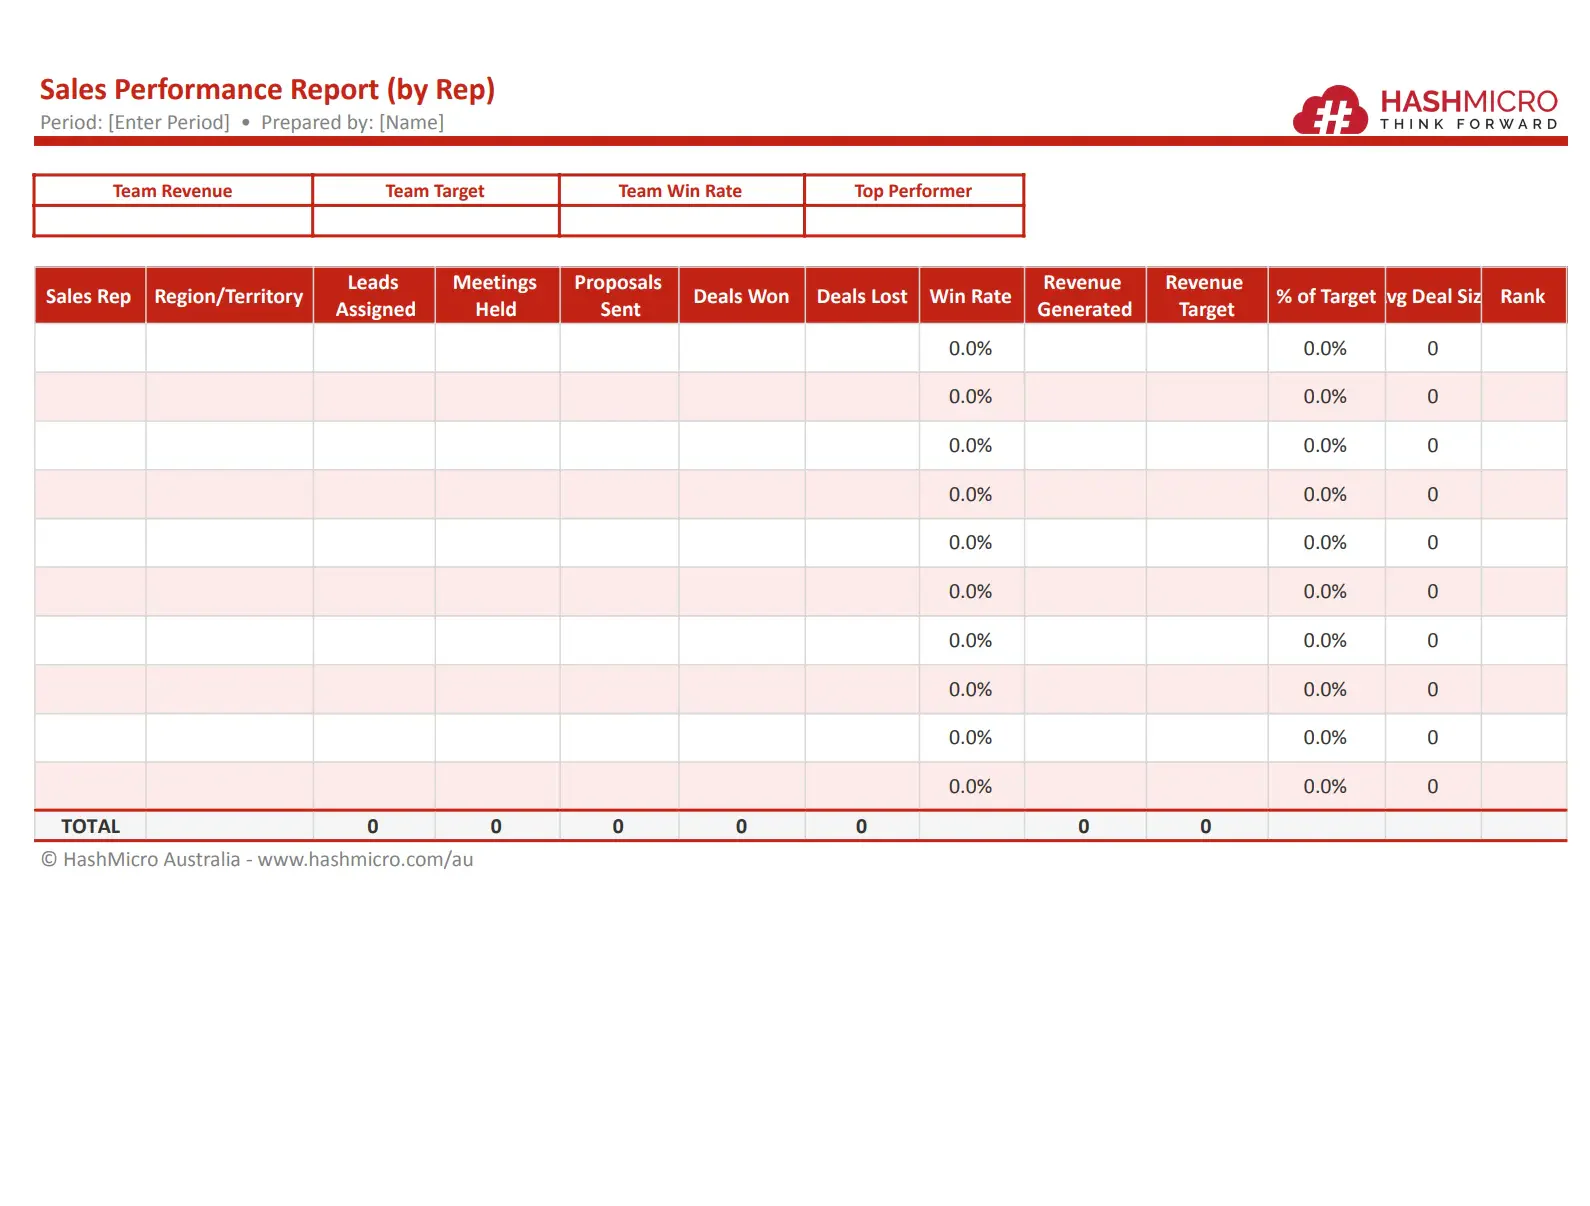Select the Top Performer summary header
This screenshot has width=1590, height=1206.
click(913, 191)
